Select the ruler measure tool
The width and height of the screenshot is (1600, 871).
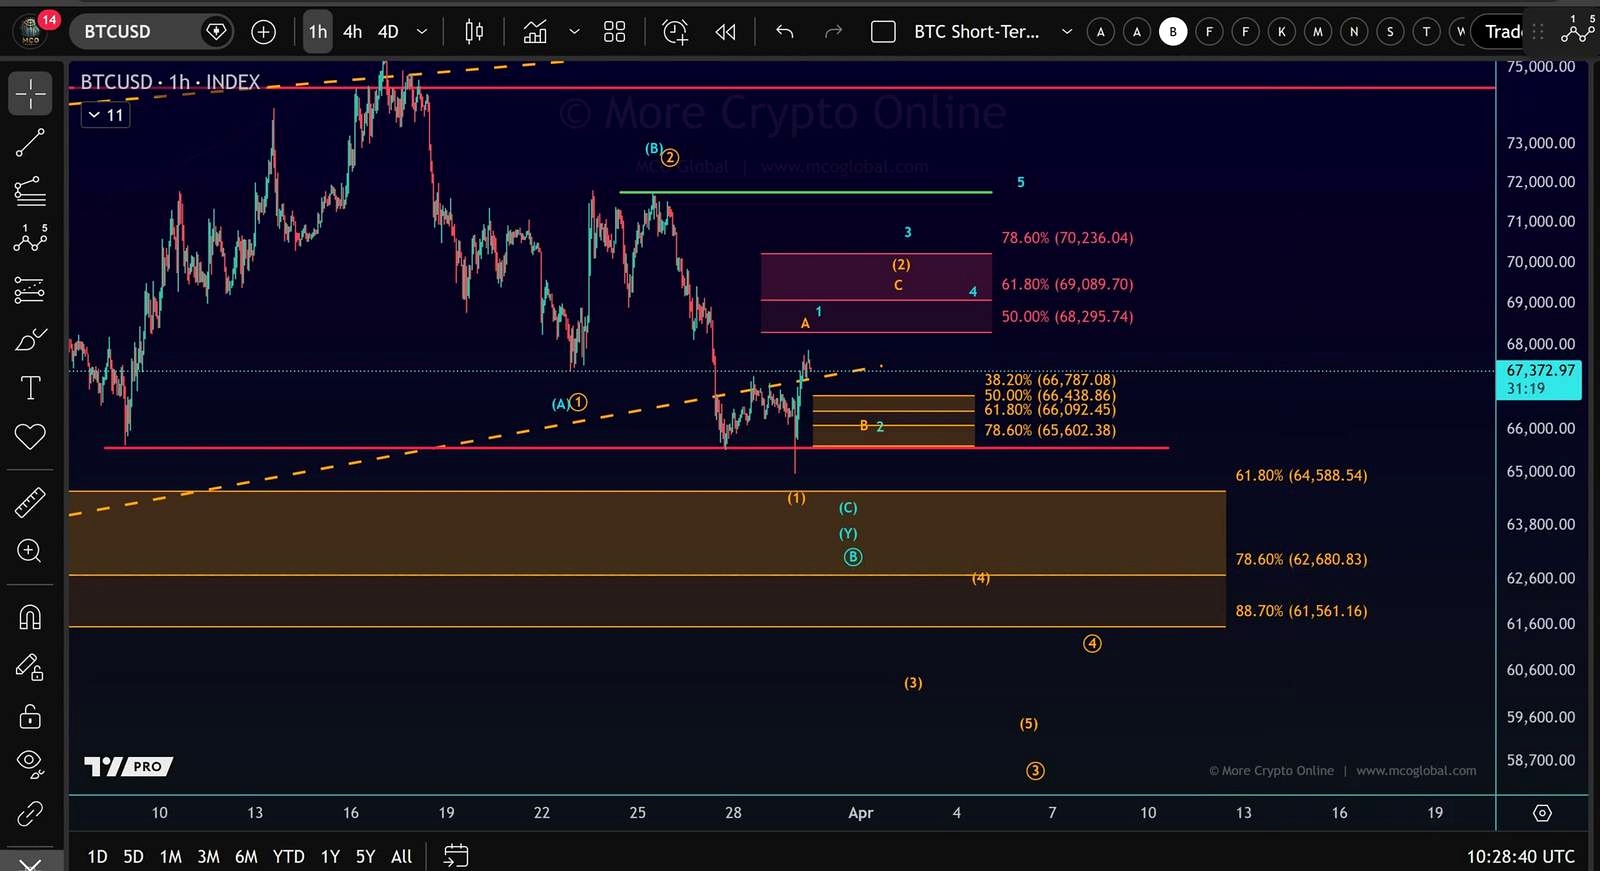[x=30, y=502]
